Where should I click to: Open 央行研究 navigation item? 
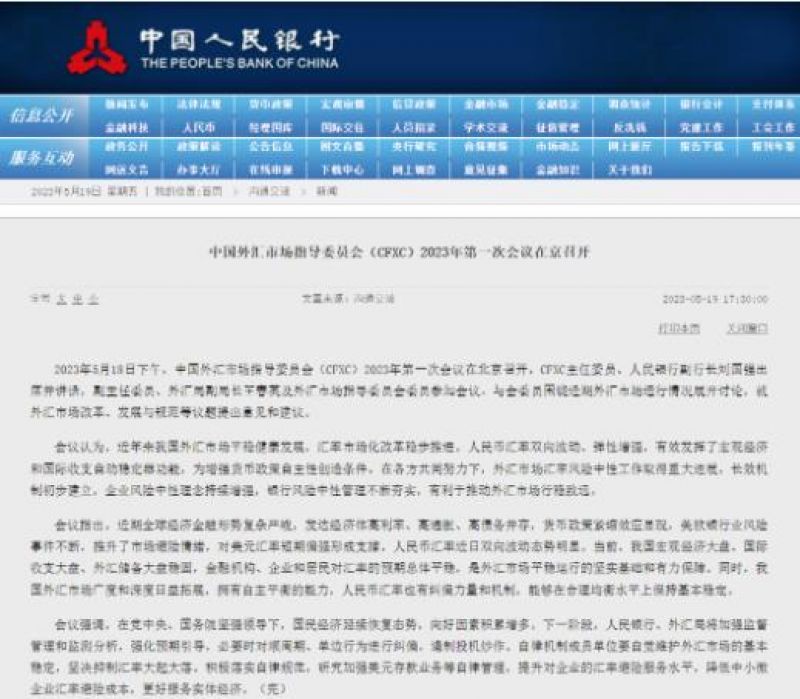click(x=414, y=147)
